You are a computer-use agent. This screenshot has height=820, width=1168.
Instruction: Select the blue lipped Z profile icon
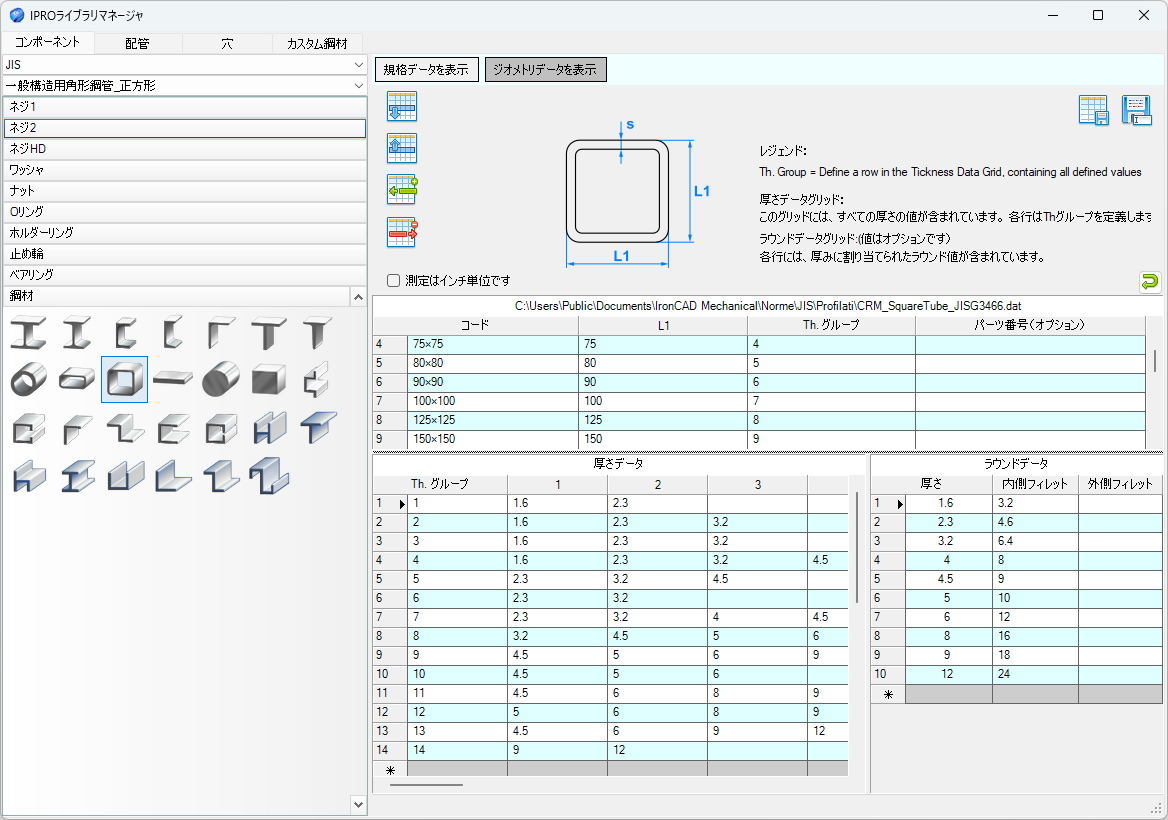(269, 477)
